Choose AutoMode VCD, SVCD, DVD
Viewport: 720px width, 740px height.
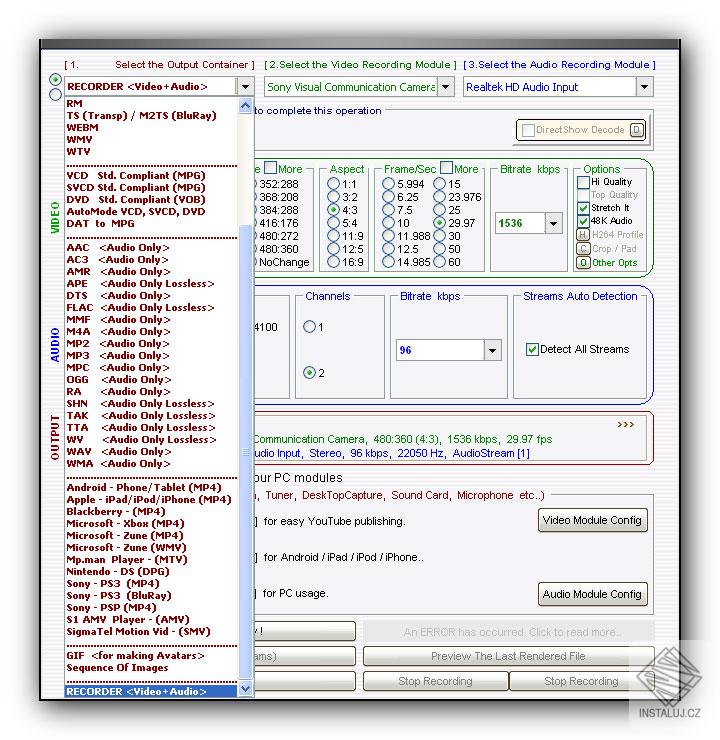pyautogui.click(x=136, y=212)
